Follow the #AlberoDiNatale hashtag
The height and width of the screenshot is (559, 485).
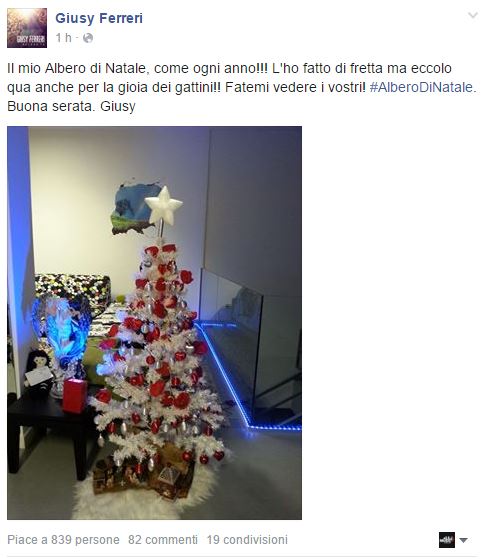421,87
